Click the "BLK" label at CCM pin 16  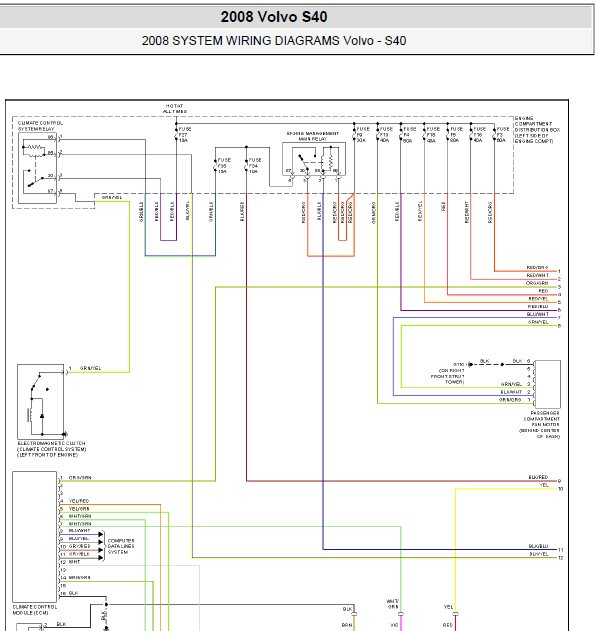73,593
